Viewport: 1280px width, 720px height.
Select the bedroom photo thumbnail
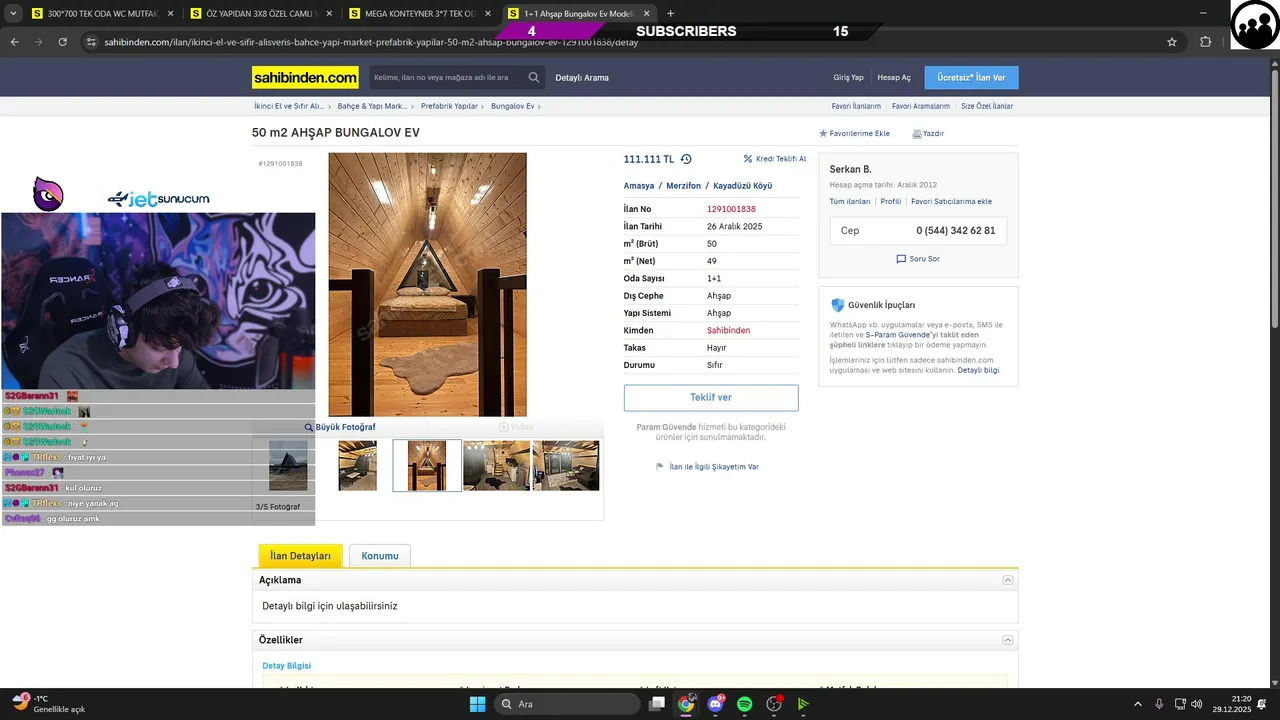427,465
